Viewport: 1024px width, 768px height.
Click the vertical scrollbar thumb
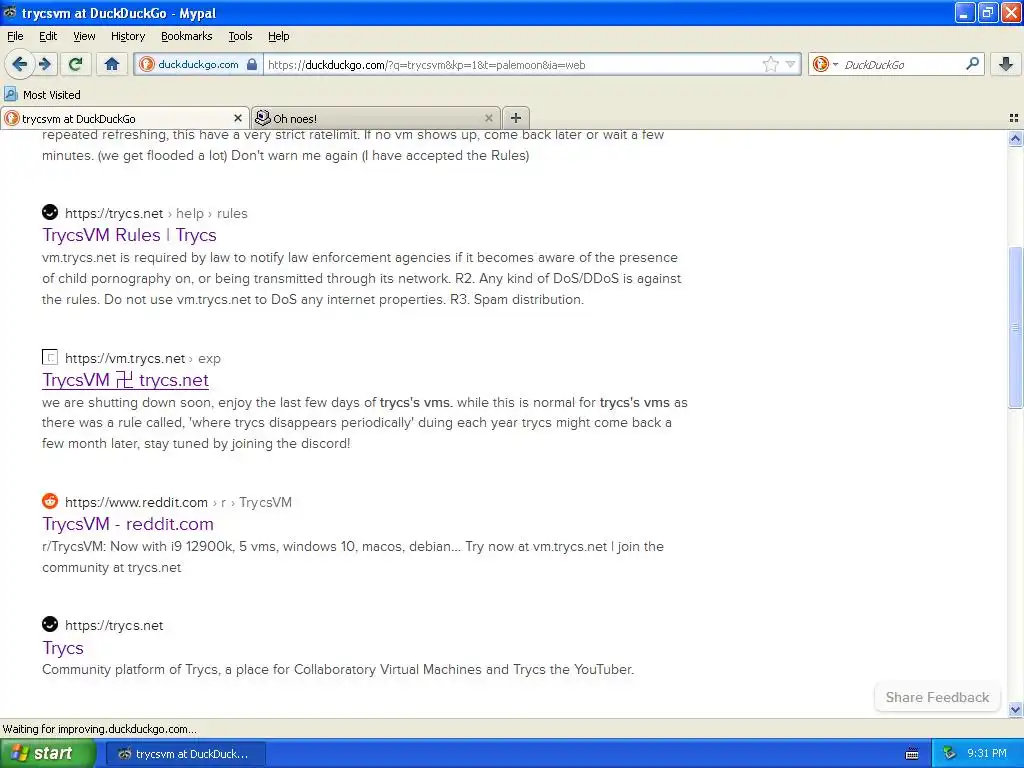click(1015, 327)
